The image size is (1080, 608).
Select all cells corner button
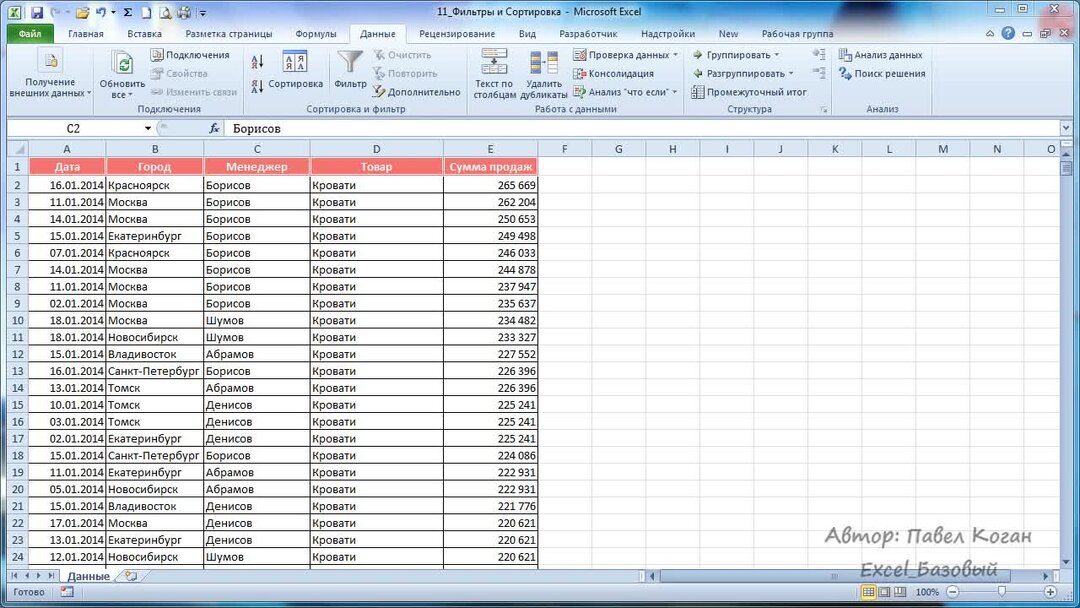coord(18,149)
